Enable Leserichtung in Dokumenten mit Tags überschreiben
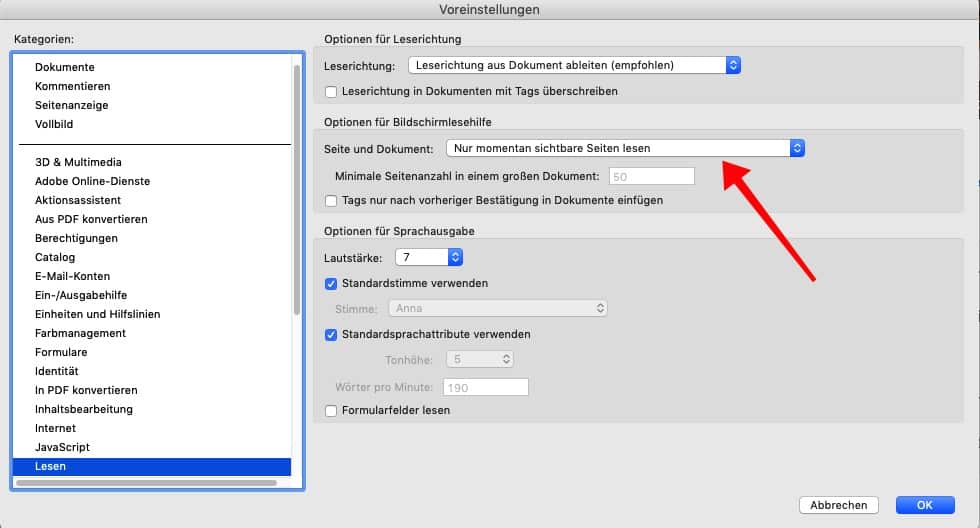Viewport: 980px width, 528px height. pyautogui.click(x=332, y=92)
